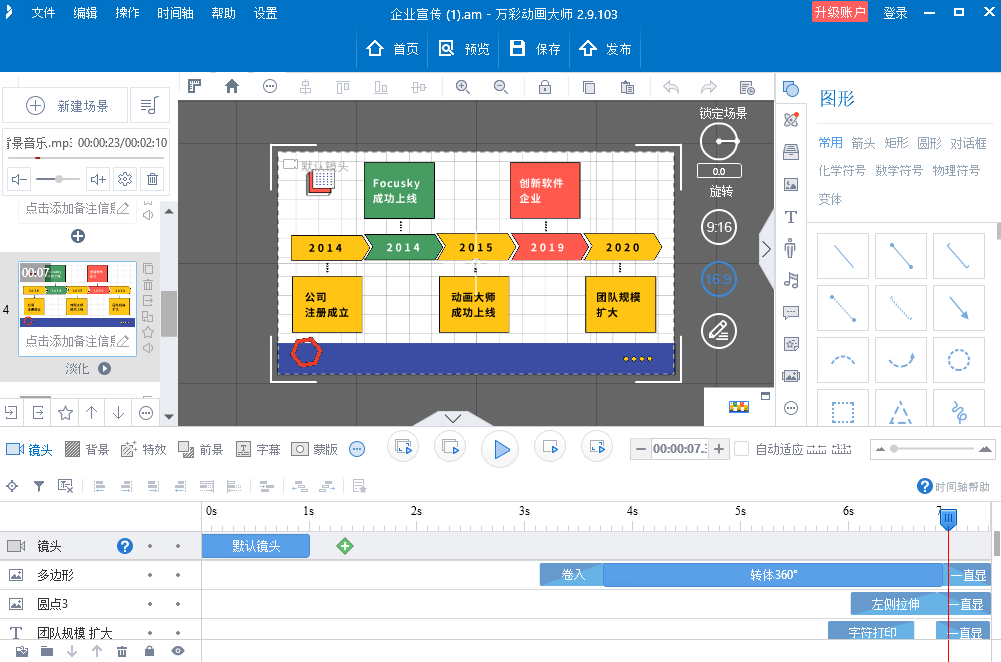The width and height of the screenshot is (1001, 662).
Task: Toggle the lock icon in canvas toolbar
Action: tap(545, 87)
